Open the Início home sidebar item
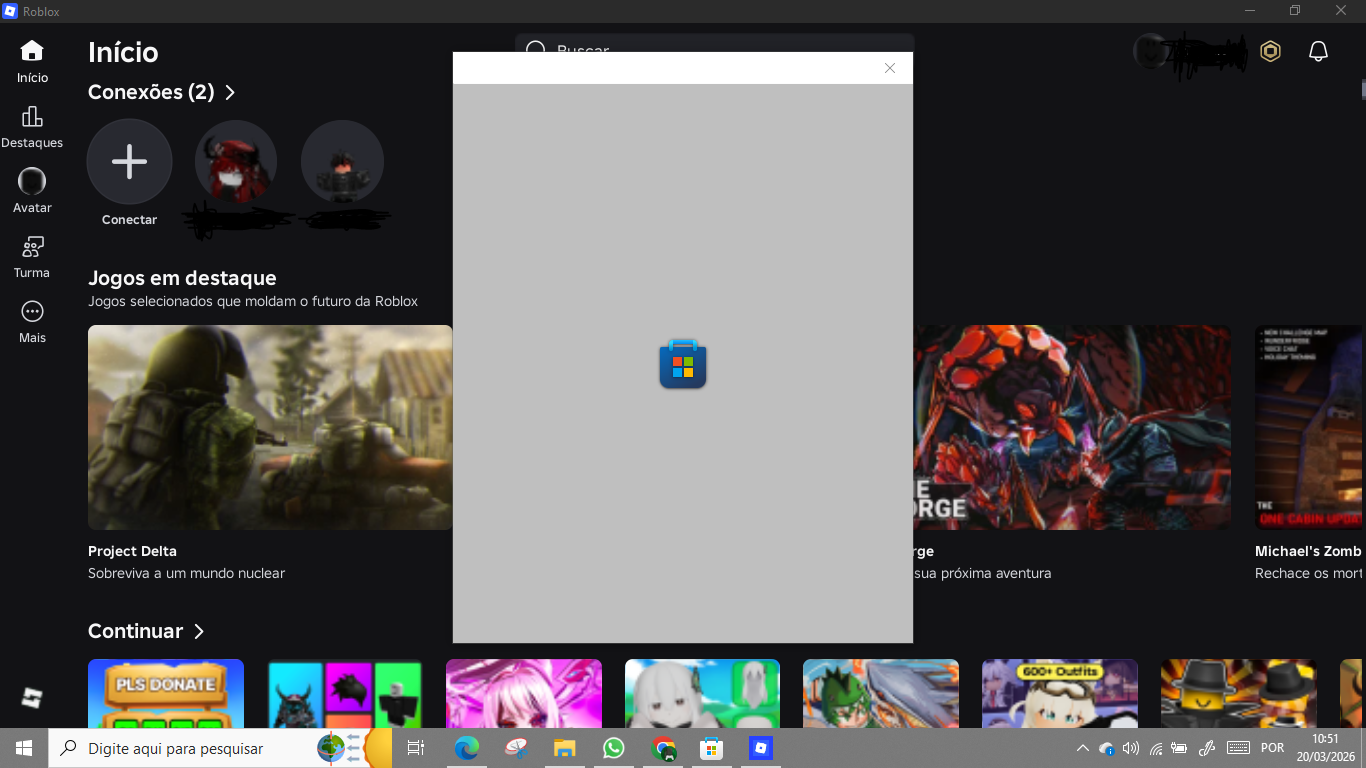 32,61
